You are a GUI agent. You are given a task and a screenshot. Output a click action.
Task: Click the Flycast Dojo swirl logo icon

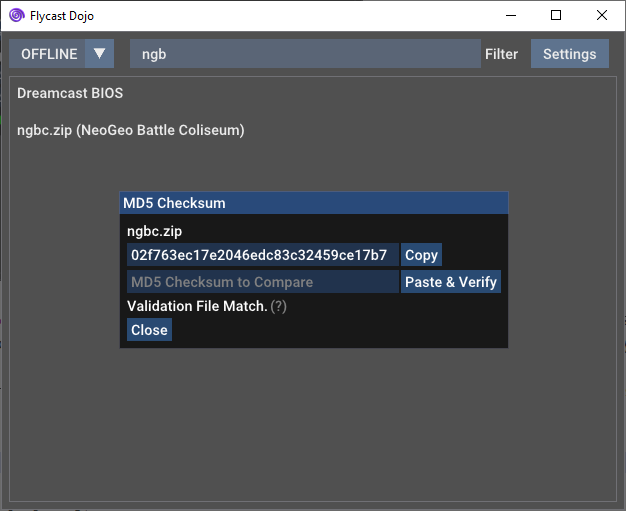pyautogui.click(x=17, y=15)
